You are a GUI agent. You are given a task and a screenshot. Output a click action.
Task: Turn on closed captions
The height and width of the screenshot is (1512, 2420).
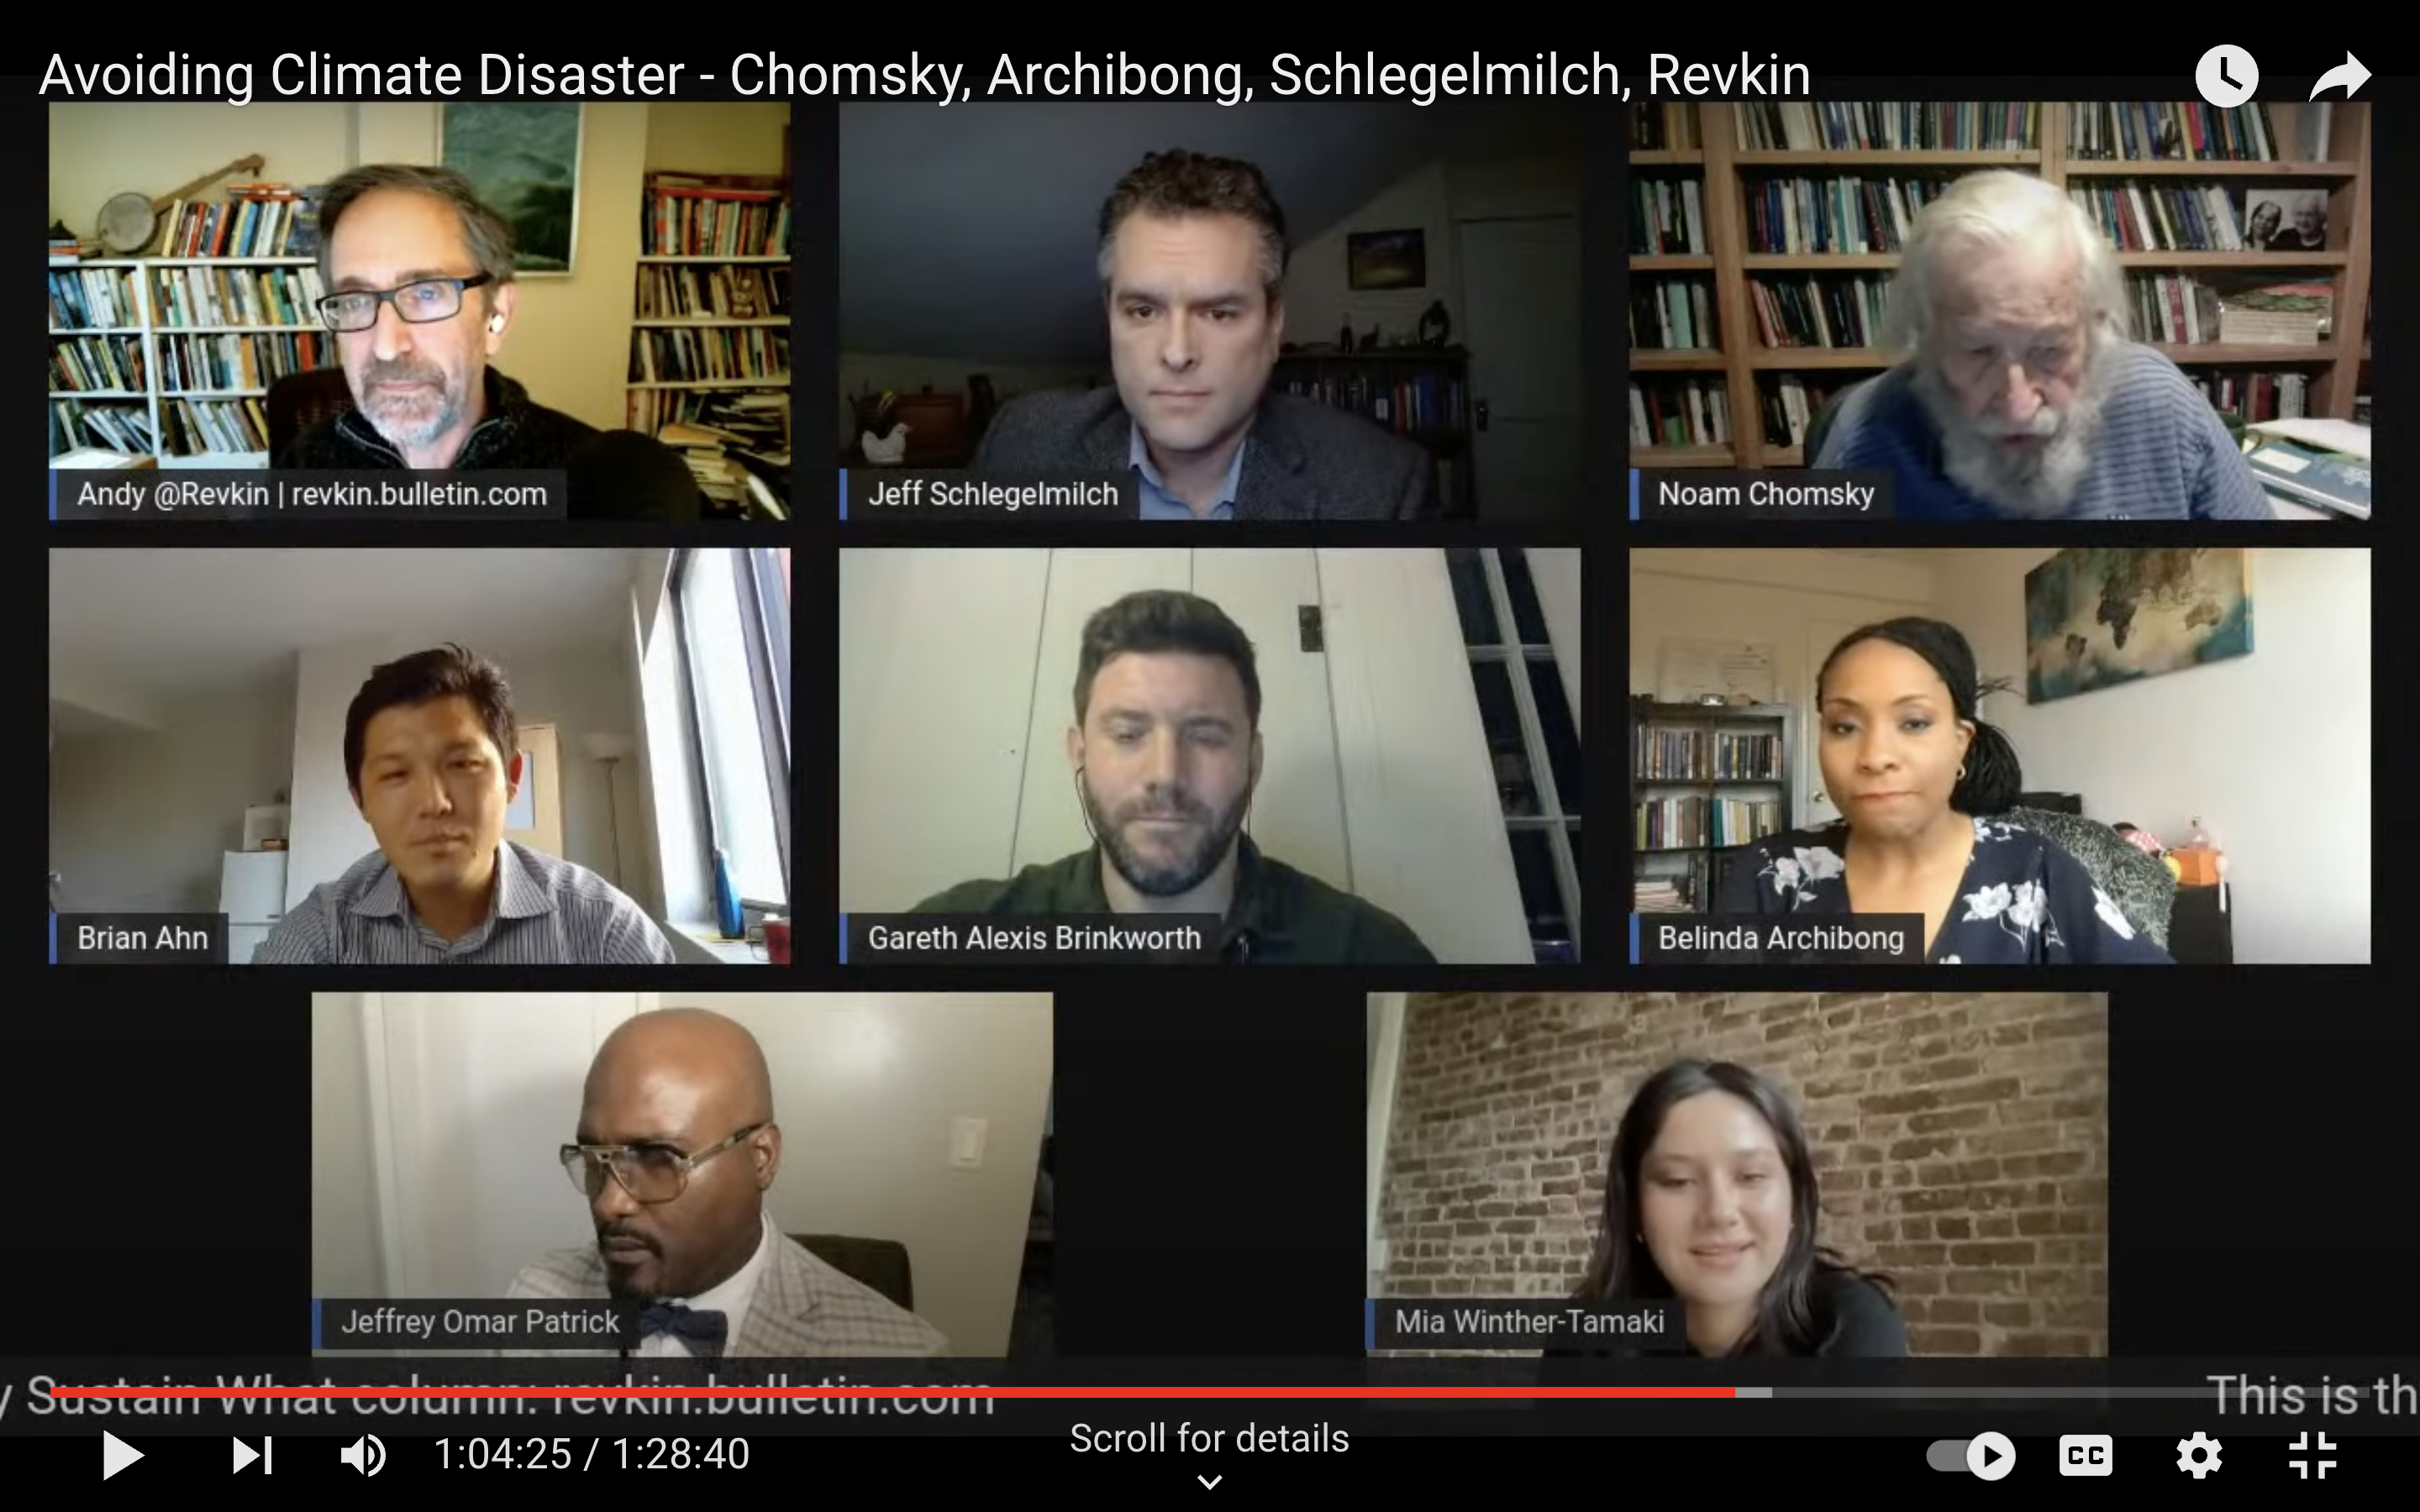pyautogui.click(x=2086, y=1455)
